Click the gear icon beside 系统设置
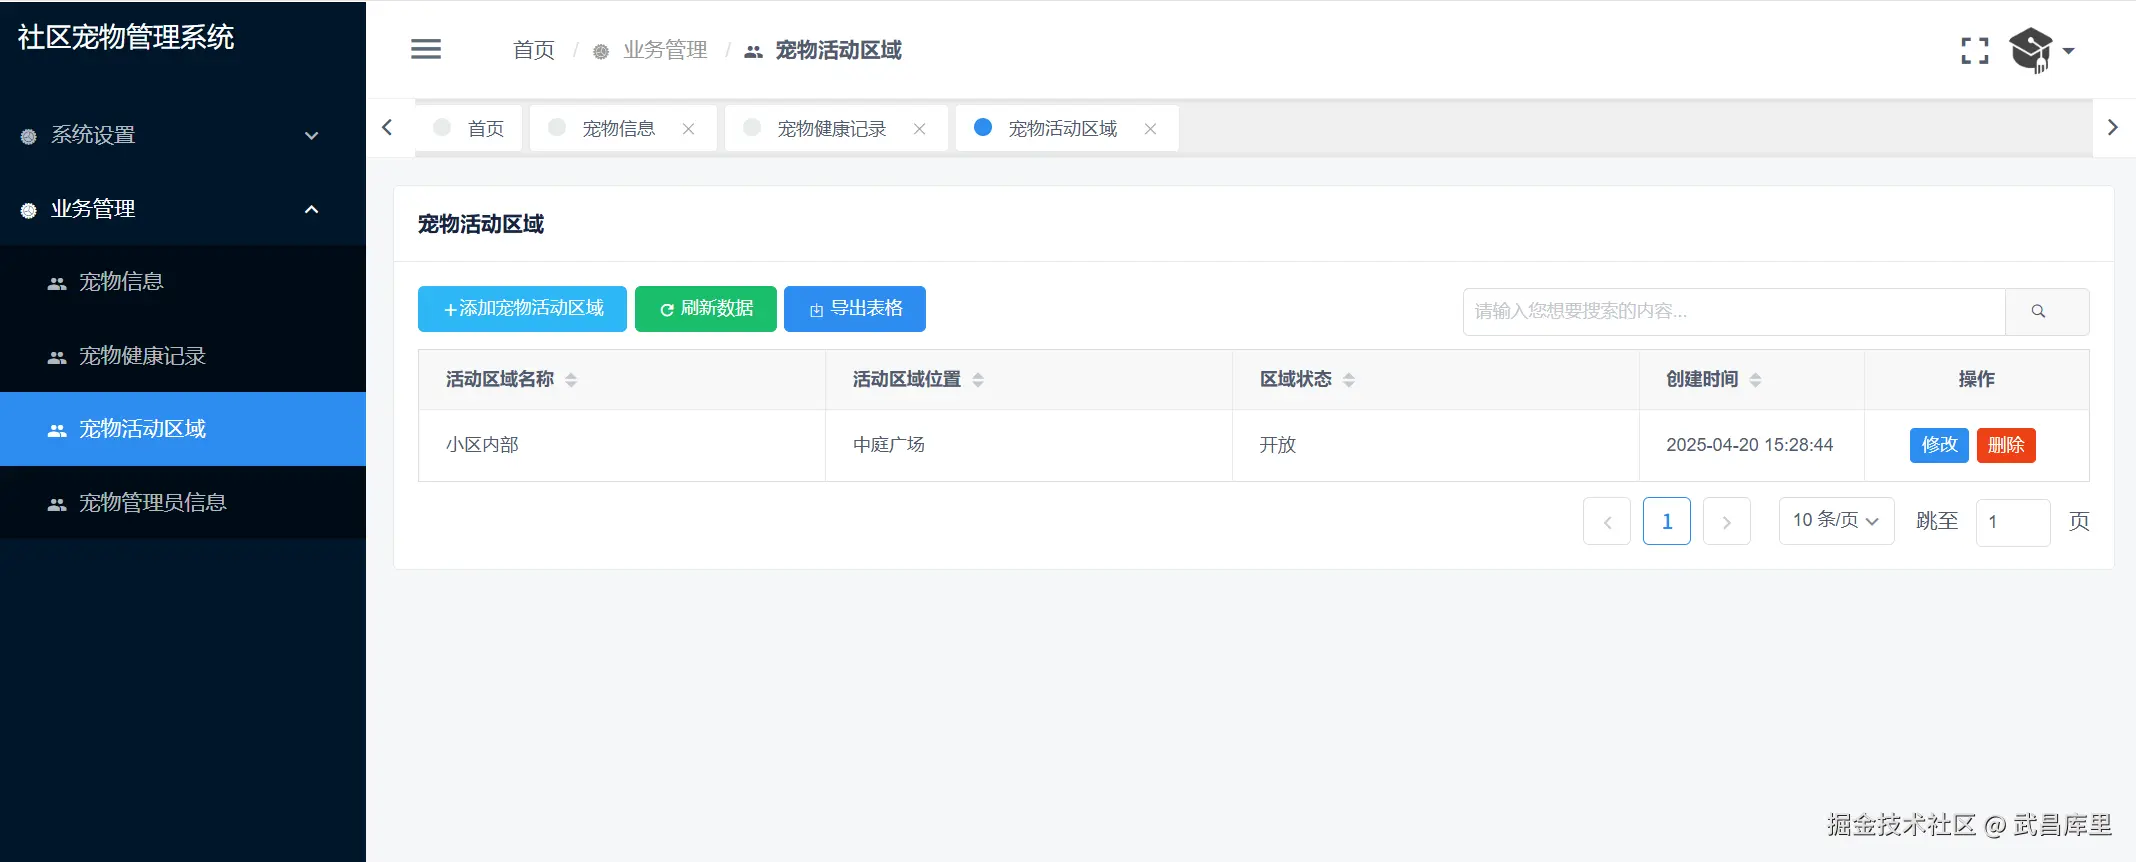 click(29, 136)
